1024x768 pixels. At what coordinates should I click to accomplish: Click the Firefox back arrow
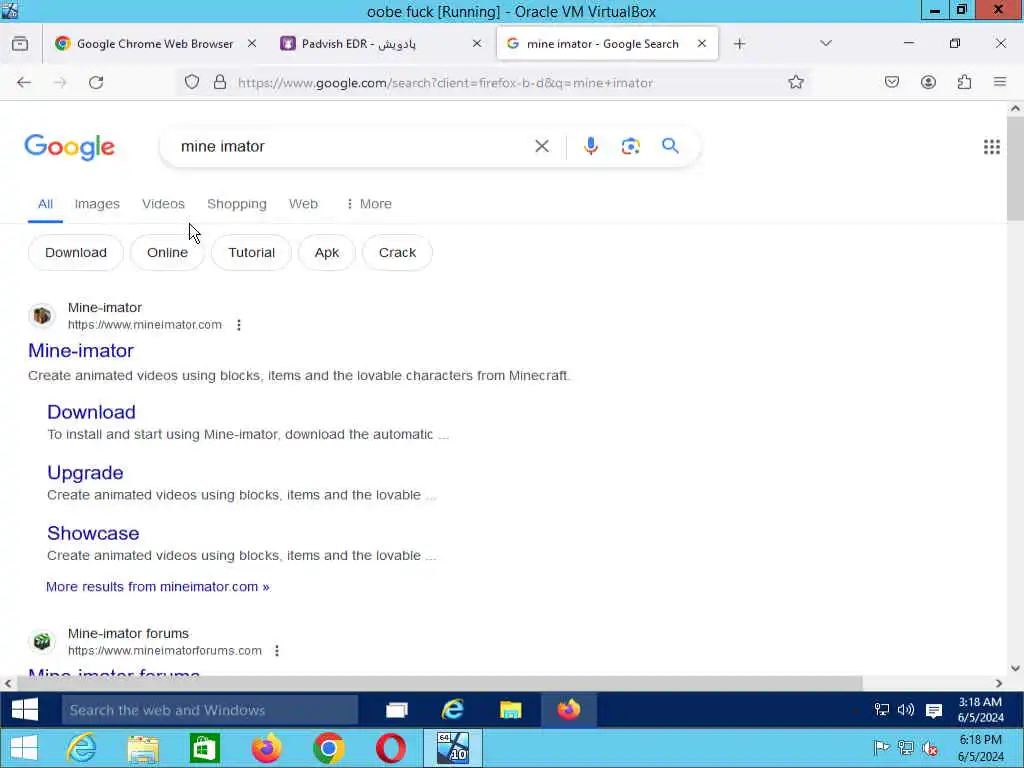[24, 82]
